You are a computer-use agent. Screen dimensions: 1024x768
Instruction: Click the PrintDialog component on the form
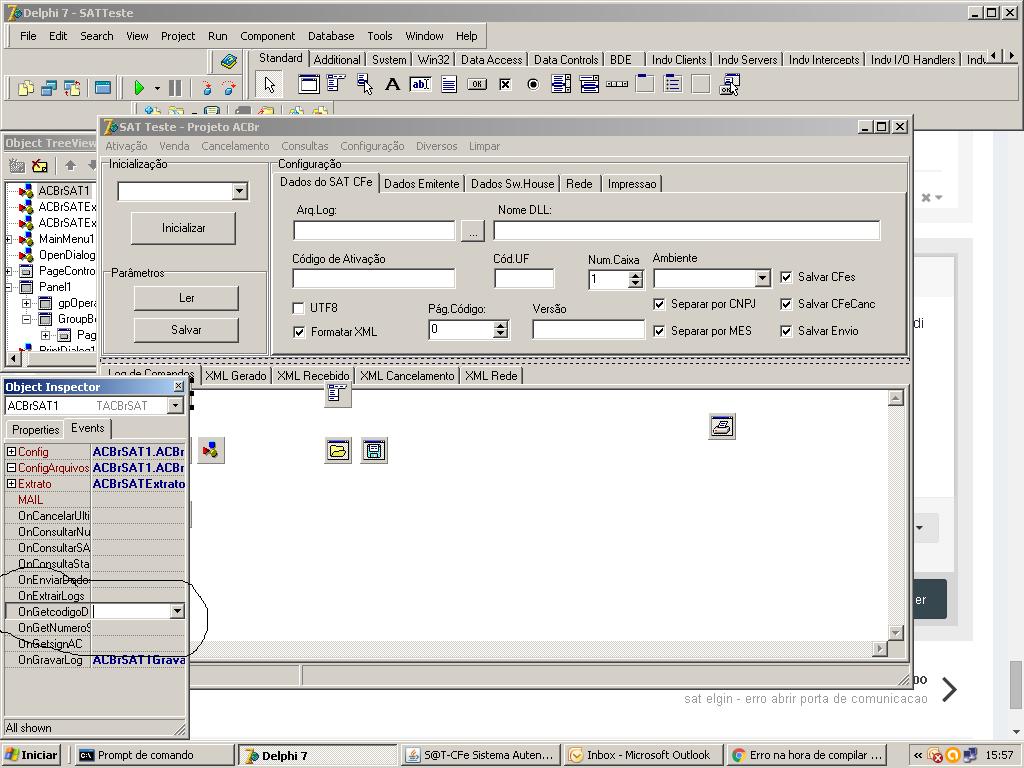tap(722, 426)
